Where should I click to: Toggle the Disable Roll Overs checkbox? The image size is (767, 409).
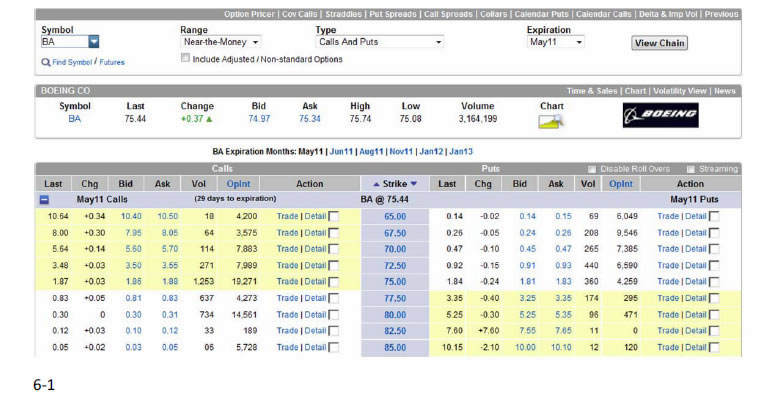[591, 169]
